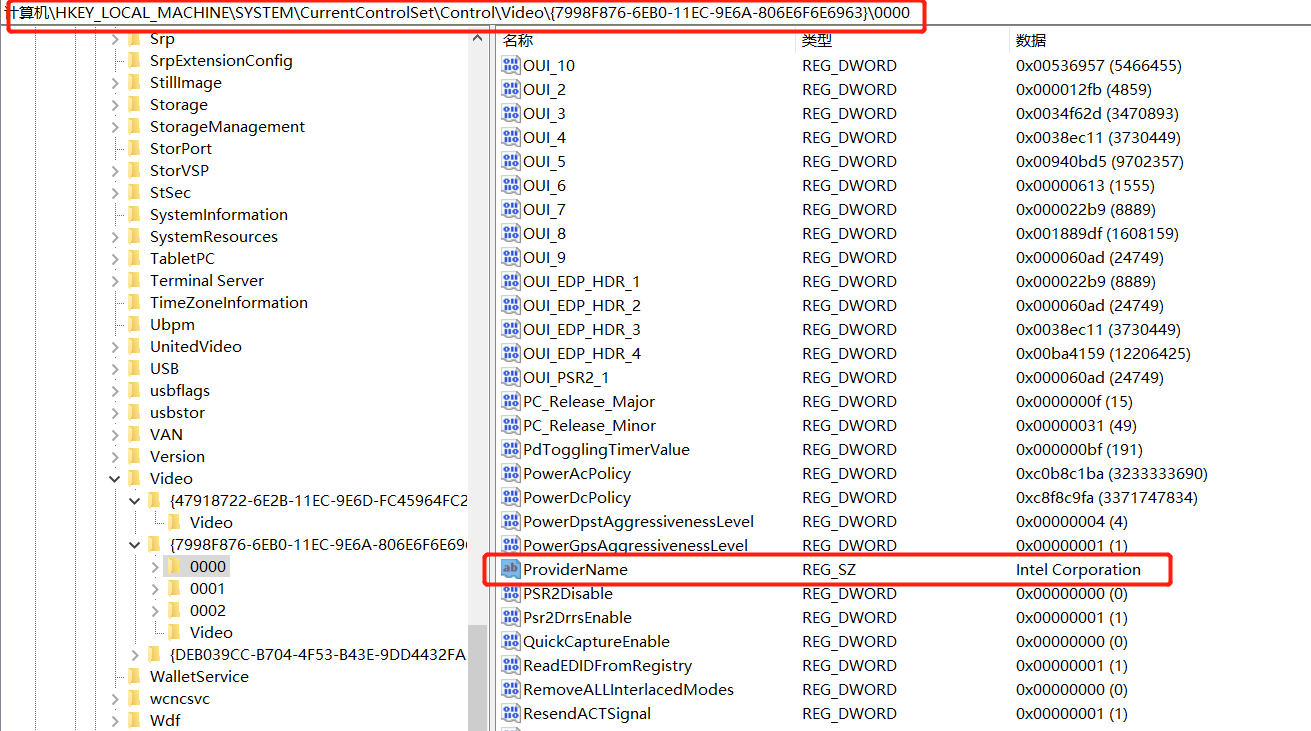Click the REG_SZ "ab" icon beside ProviderName
Image resolution: width=1311 pixels, height=731 pixels.
pos(509,569)
